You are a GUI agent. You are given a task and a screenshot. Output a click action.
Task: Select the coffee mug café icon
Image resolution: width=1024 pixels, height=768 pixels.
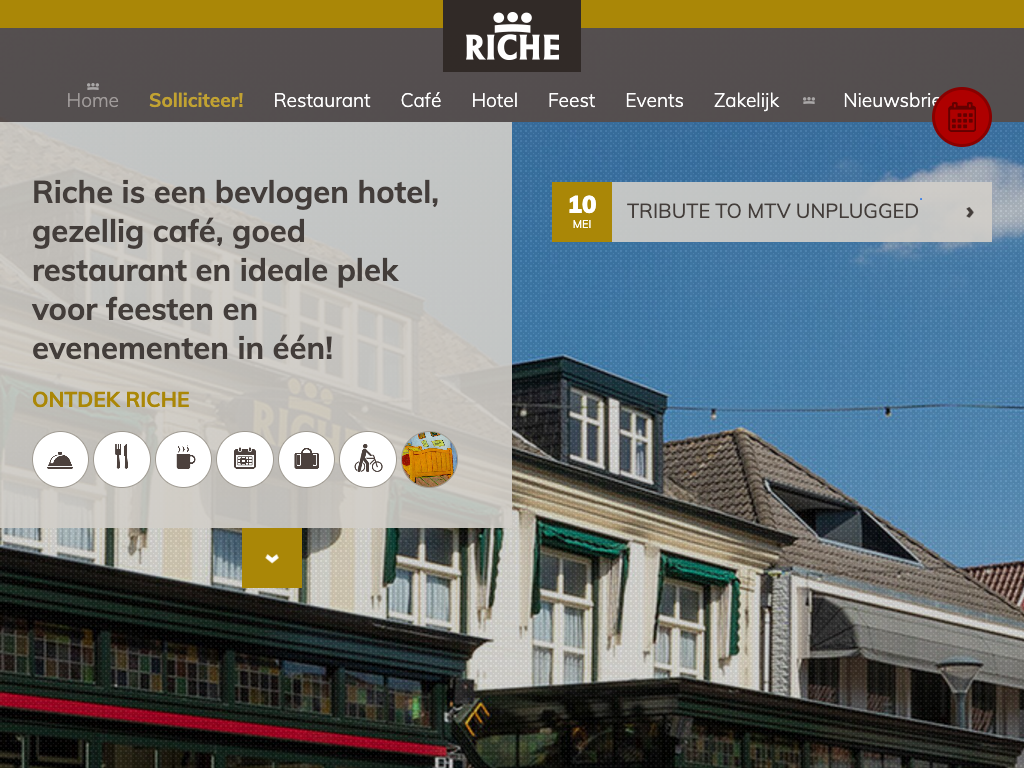coord(184,460)
